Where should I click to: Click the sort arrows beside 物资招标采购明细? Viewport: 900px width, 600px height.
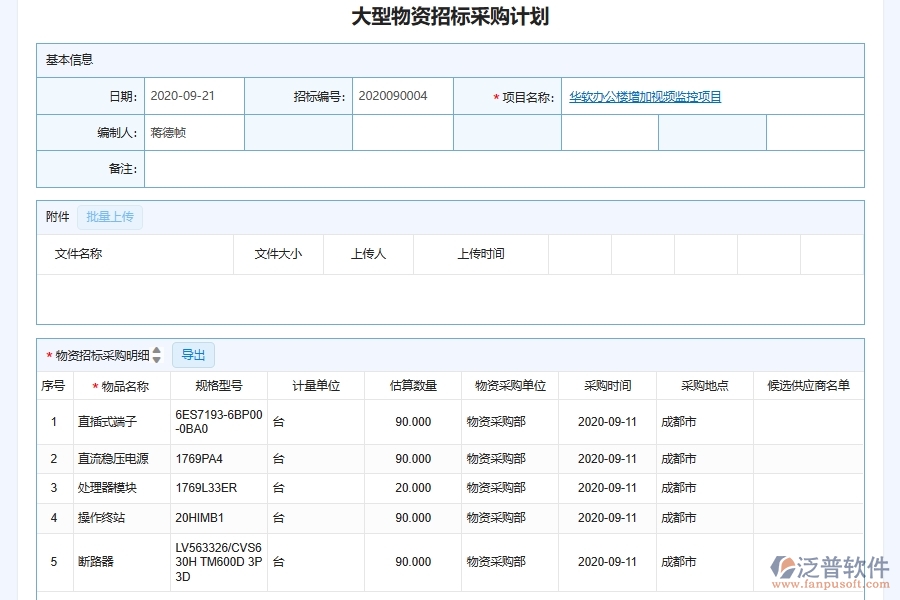pyautogui.click(x=158, y=354)
